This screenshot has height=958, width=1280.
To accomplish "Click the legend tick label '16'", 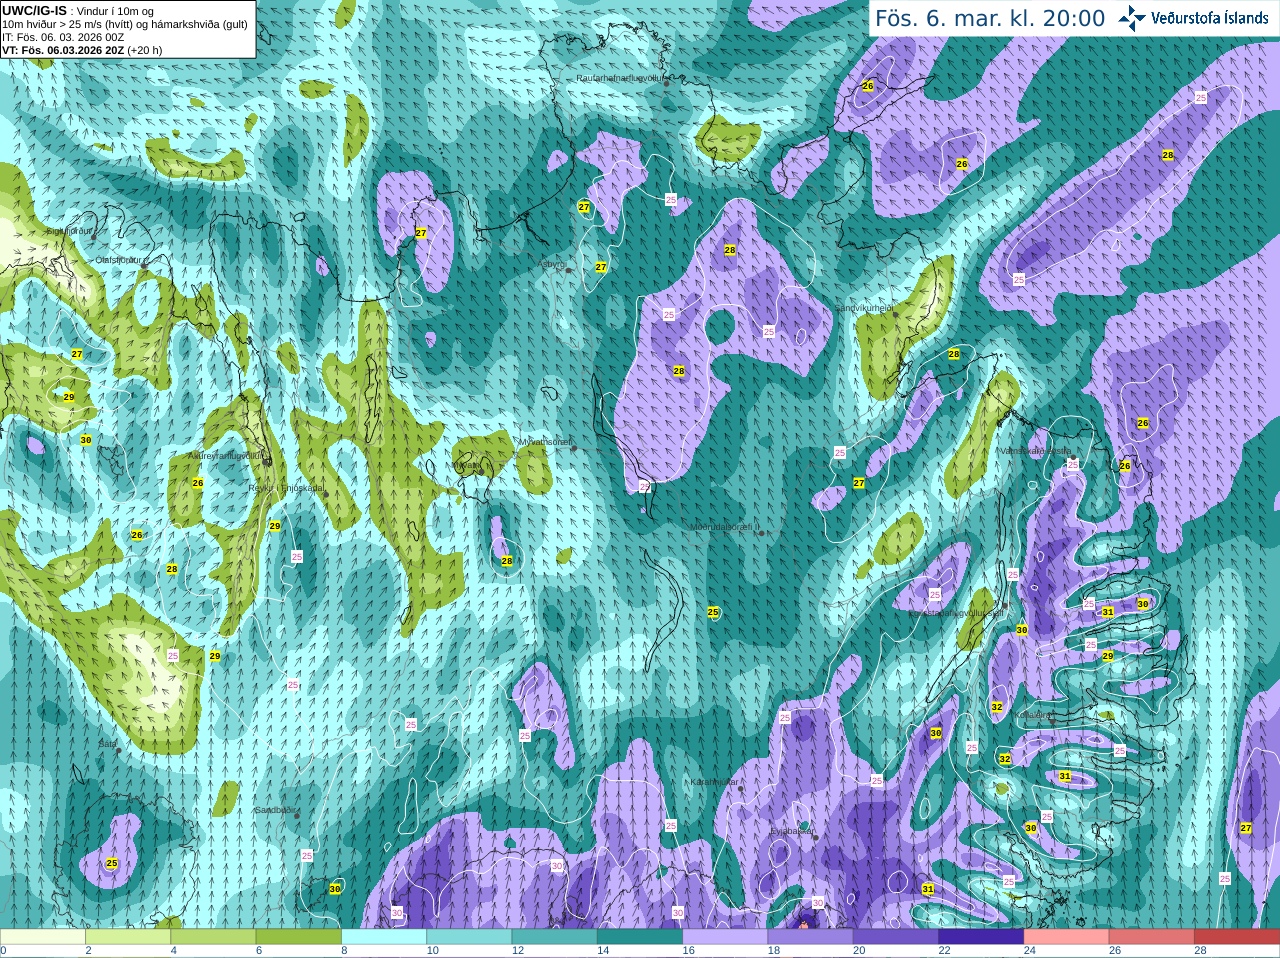I will click(x=688, y=951).
